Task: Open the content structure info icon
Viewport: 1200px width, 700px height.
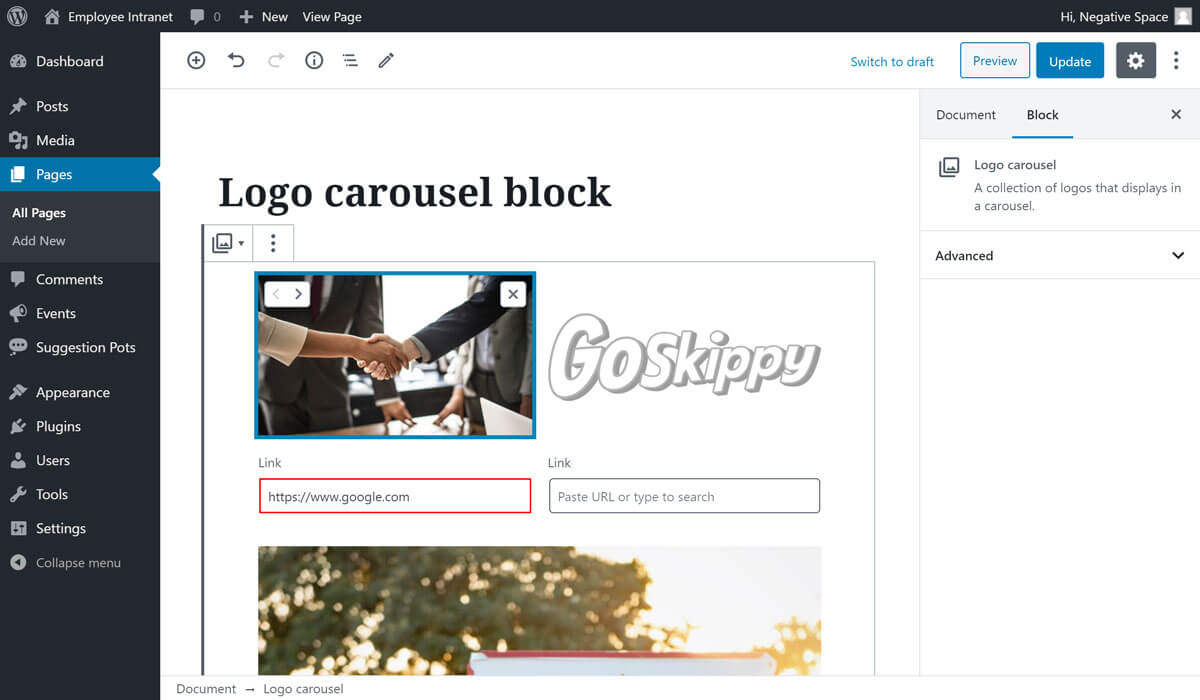Action: click(x=314, y=61)
